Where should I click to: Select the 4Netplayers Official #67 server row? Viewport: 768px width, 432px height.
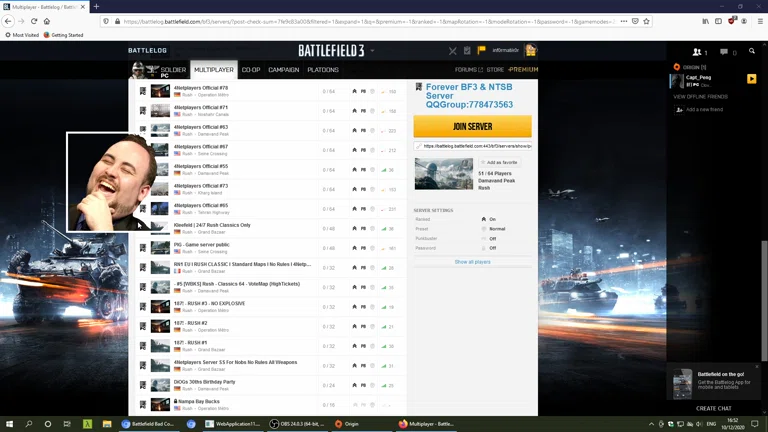(270, 150)
